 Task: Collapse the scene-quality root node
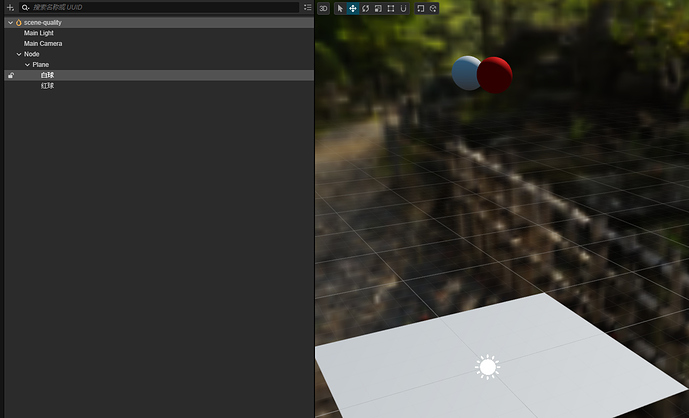tap(11, 22)
